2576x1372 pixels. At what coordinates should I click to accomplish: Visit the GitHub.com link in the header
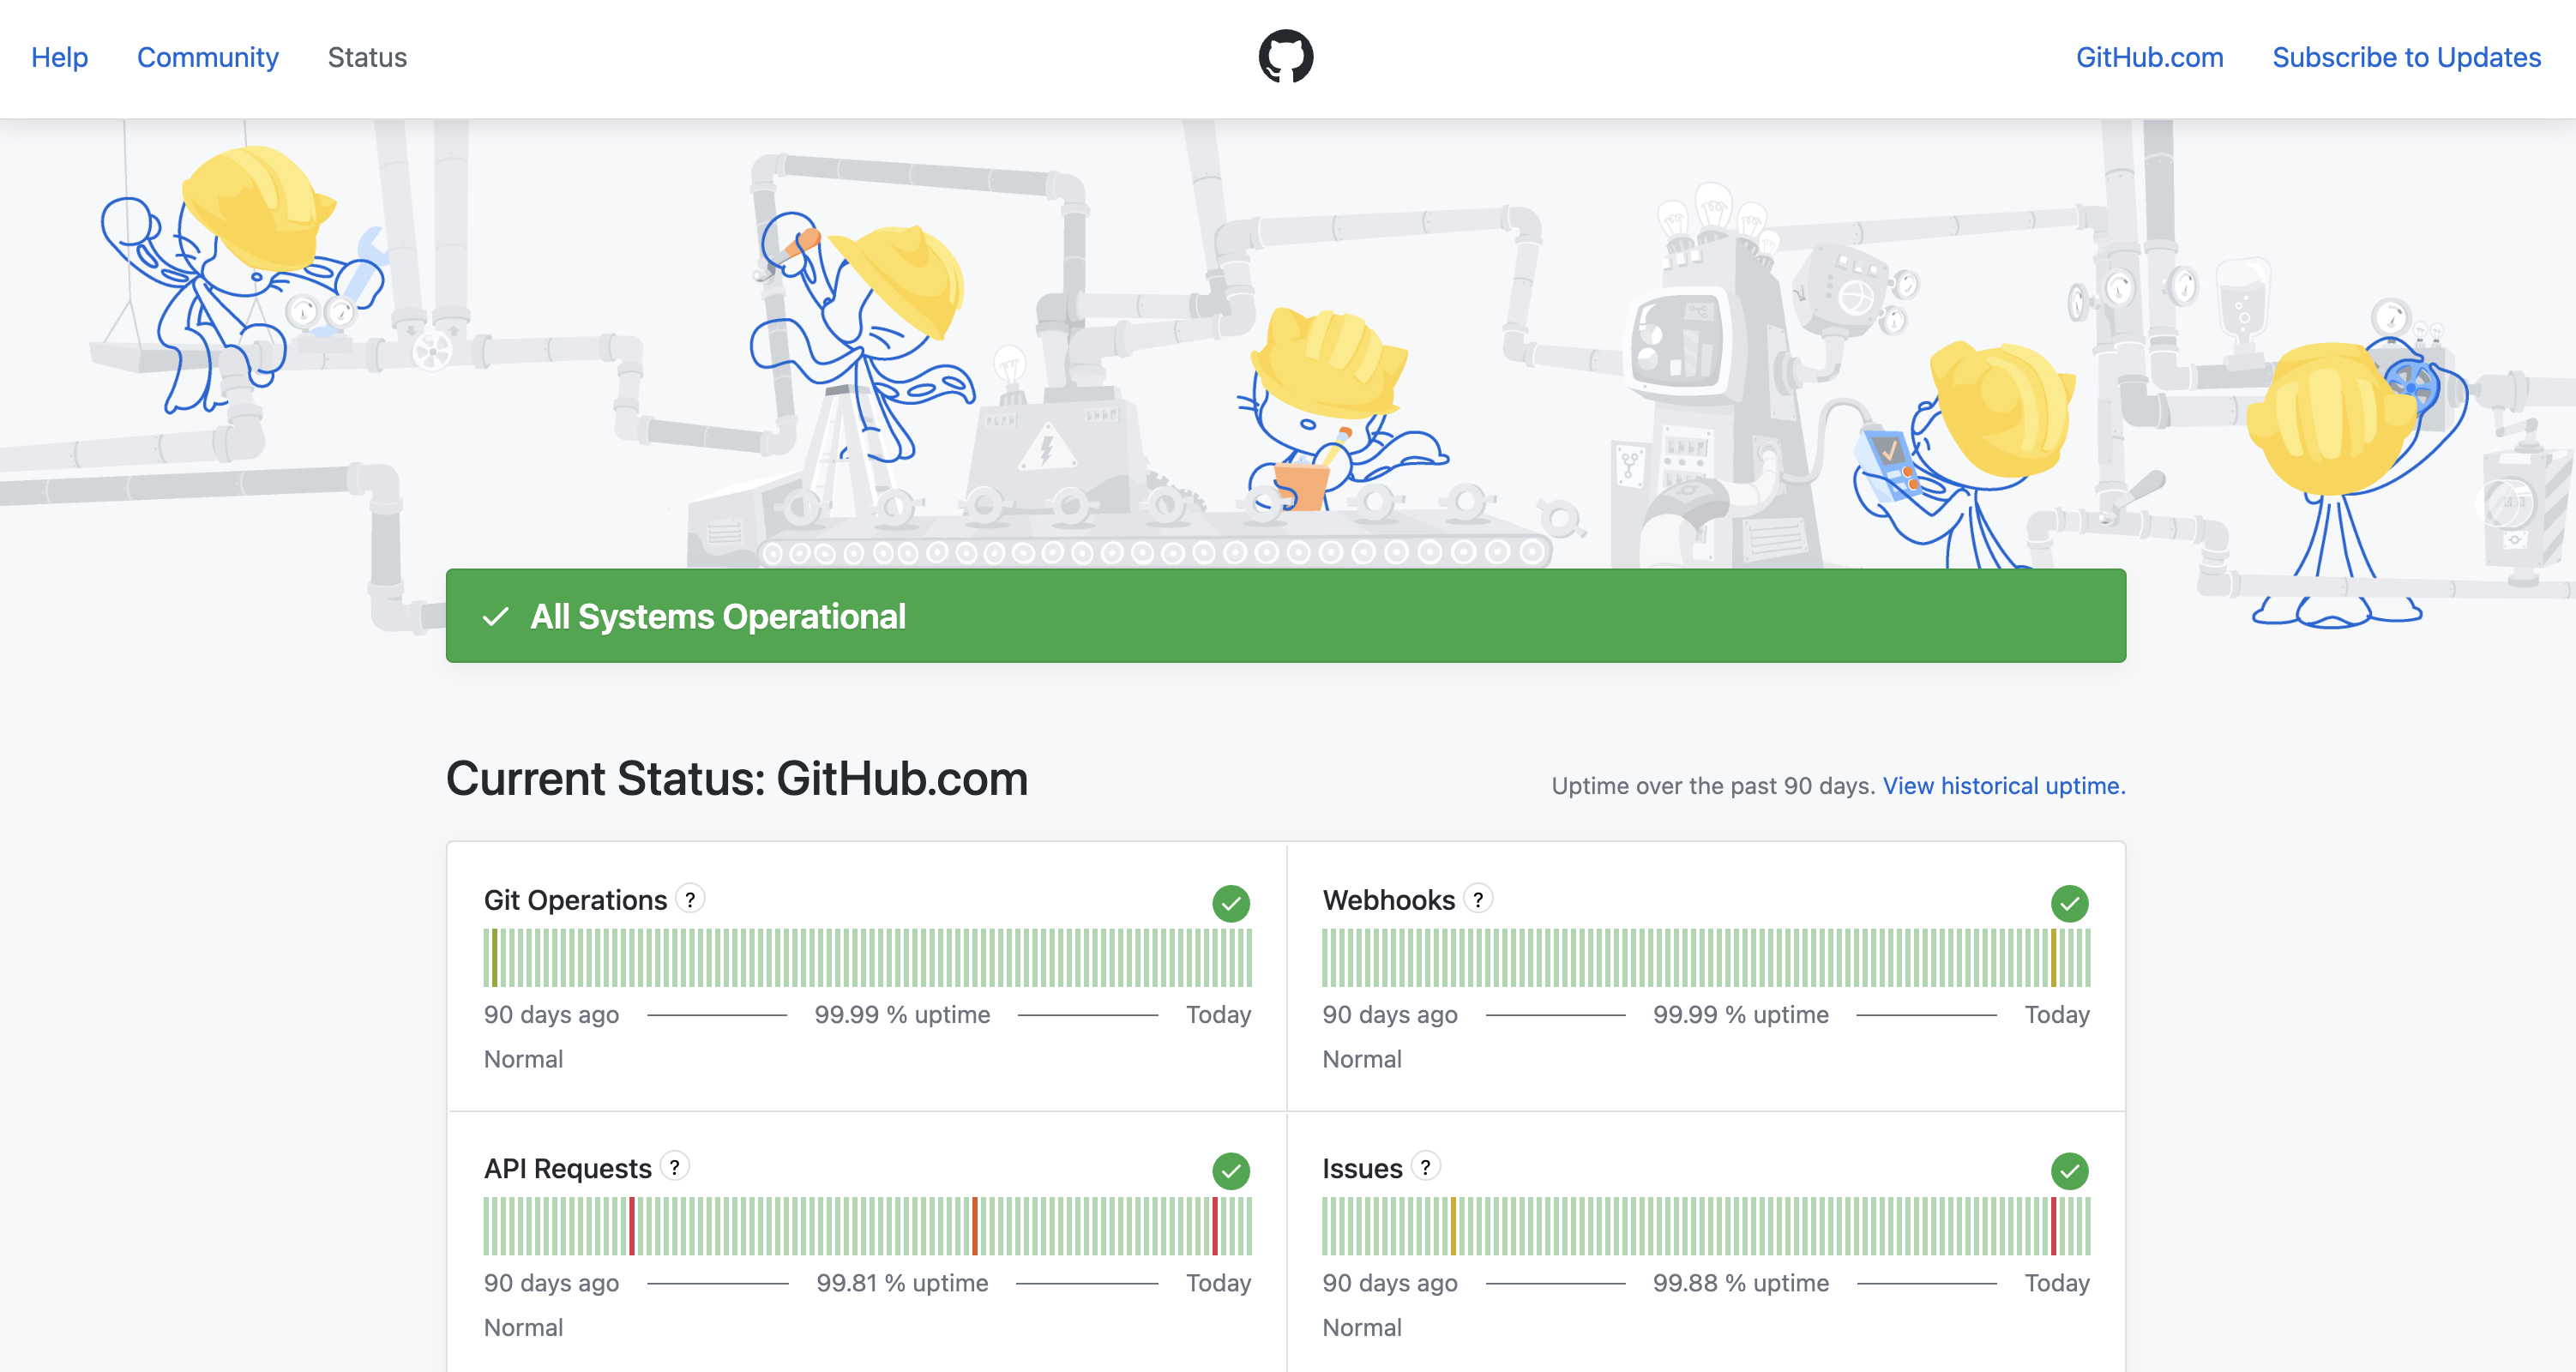2150,58
